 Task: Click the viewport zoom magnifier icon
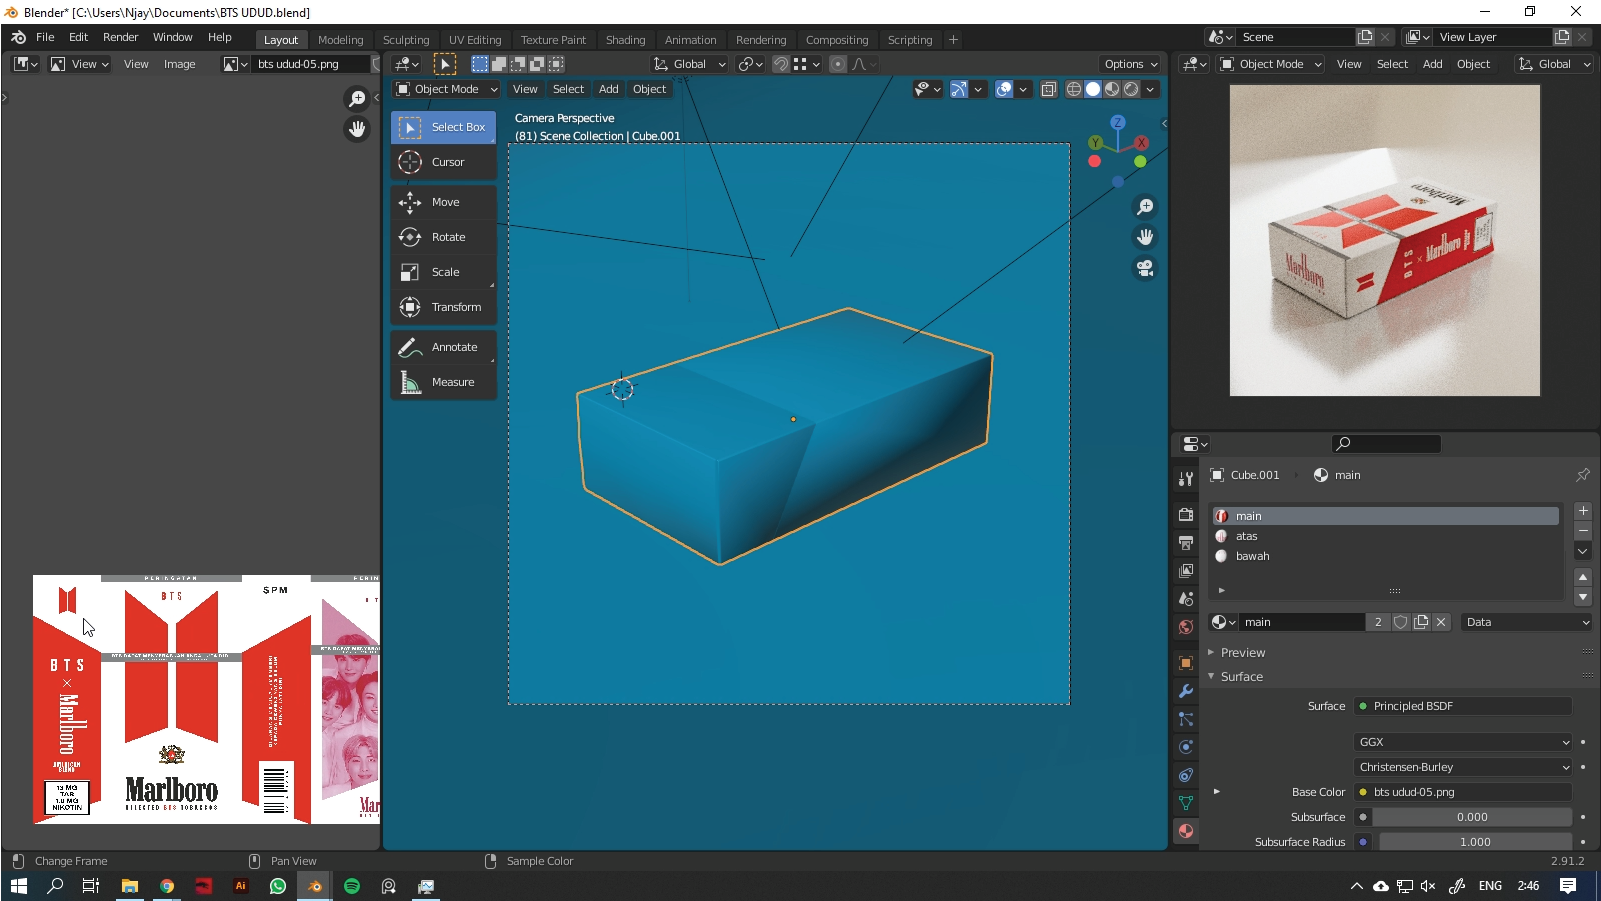coord(1145,206)
